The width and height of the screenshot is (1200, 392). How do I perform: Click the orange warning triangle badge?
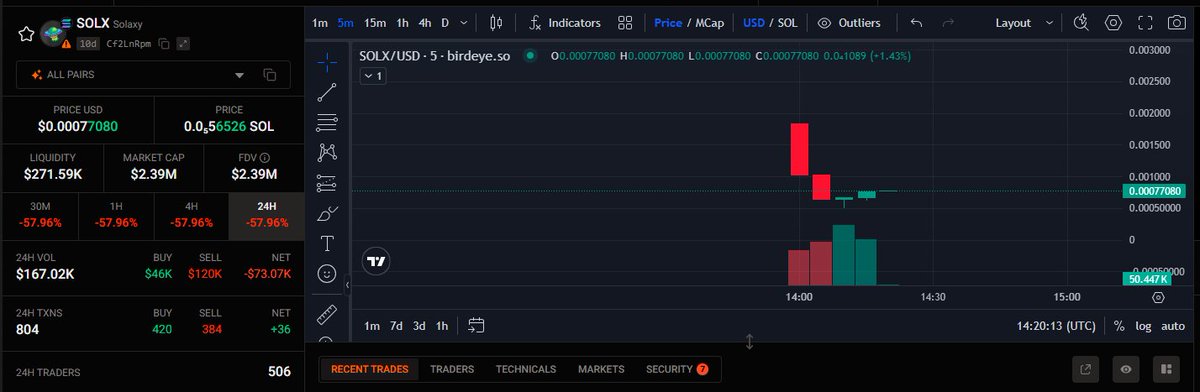(x=67, y=43)
